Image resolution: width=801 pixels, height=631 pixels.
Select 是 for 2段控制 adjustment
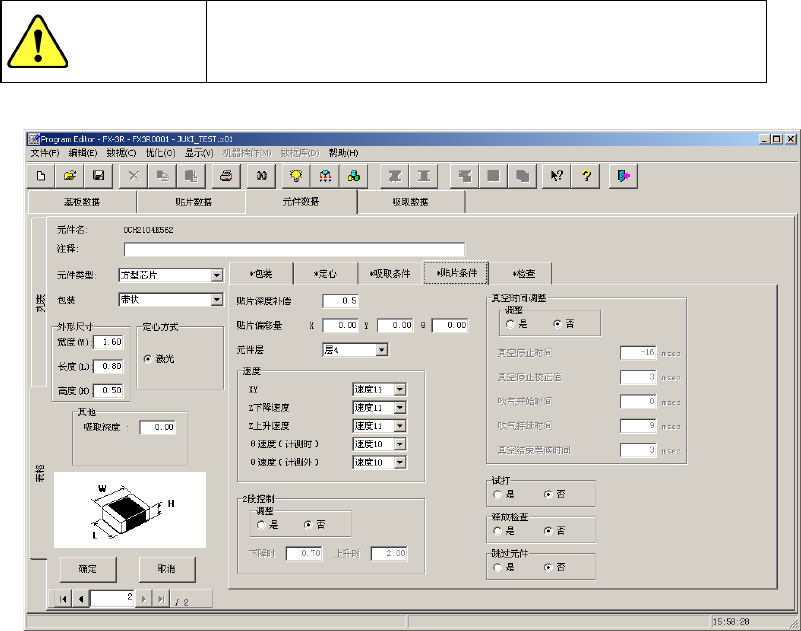point(262,523)
